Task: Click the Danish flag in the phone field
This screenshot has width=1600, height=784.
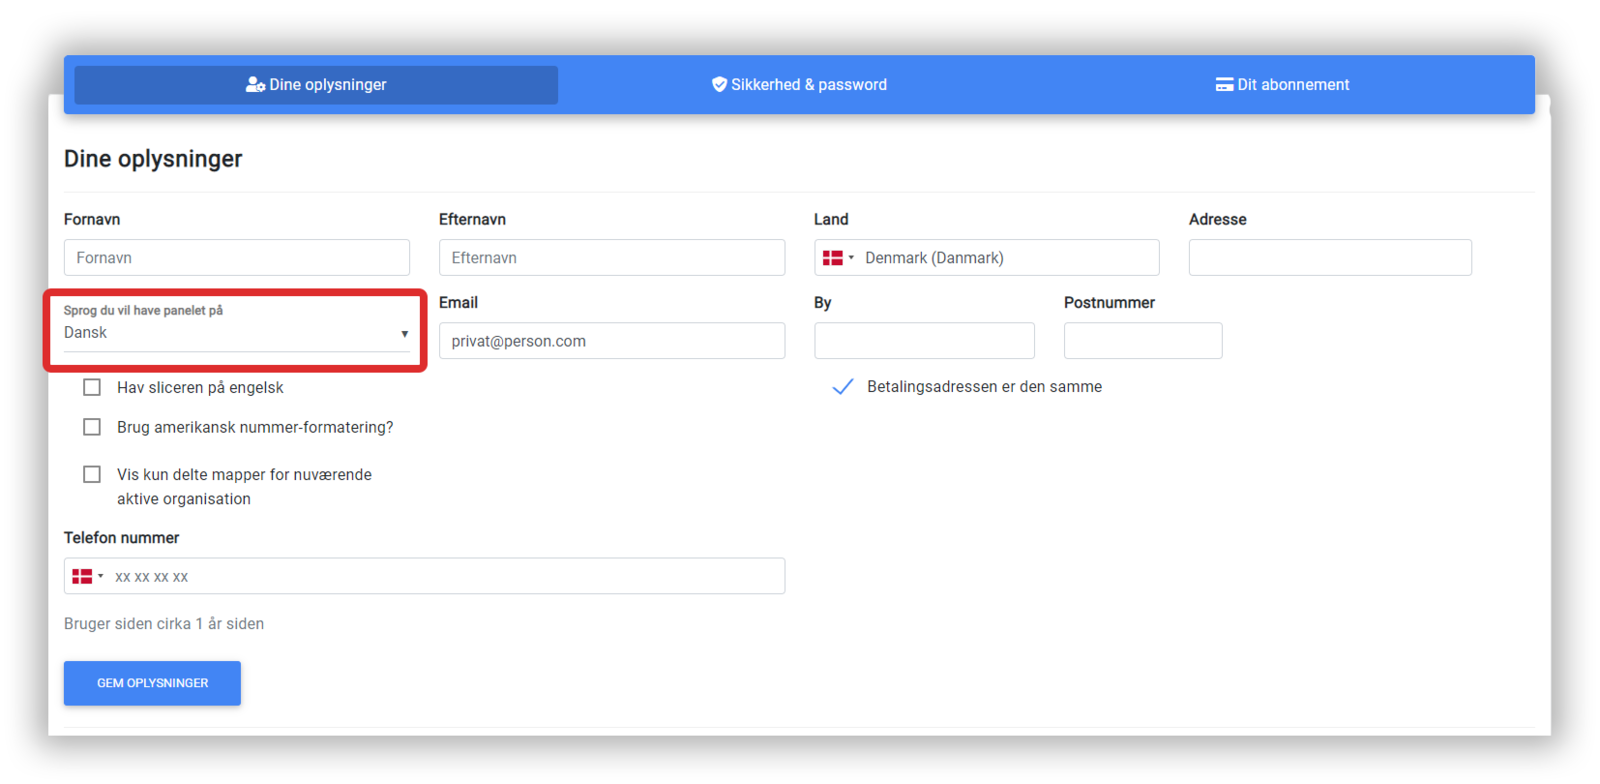Action: (x=82, y=576)
